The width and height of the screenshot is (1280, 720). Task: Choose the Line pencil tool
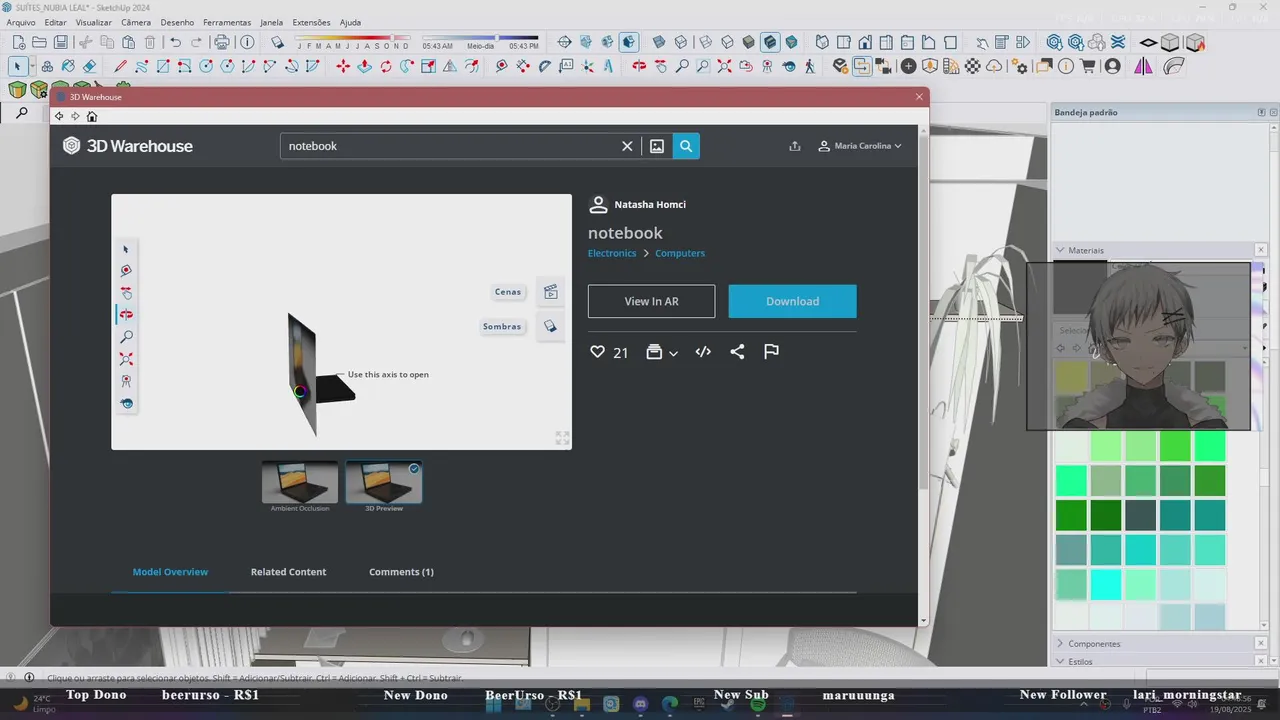point(120,66)
